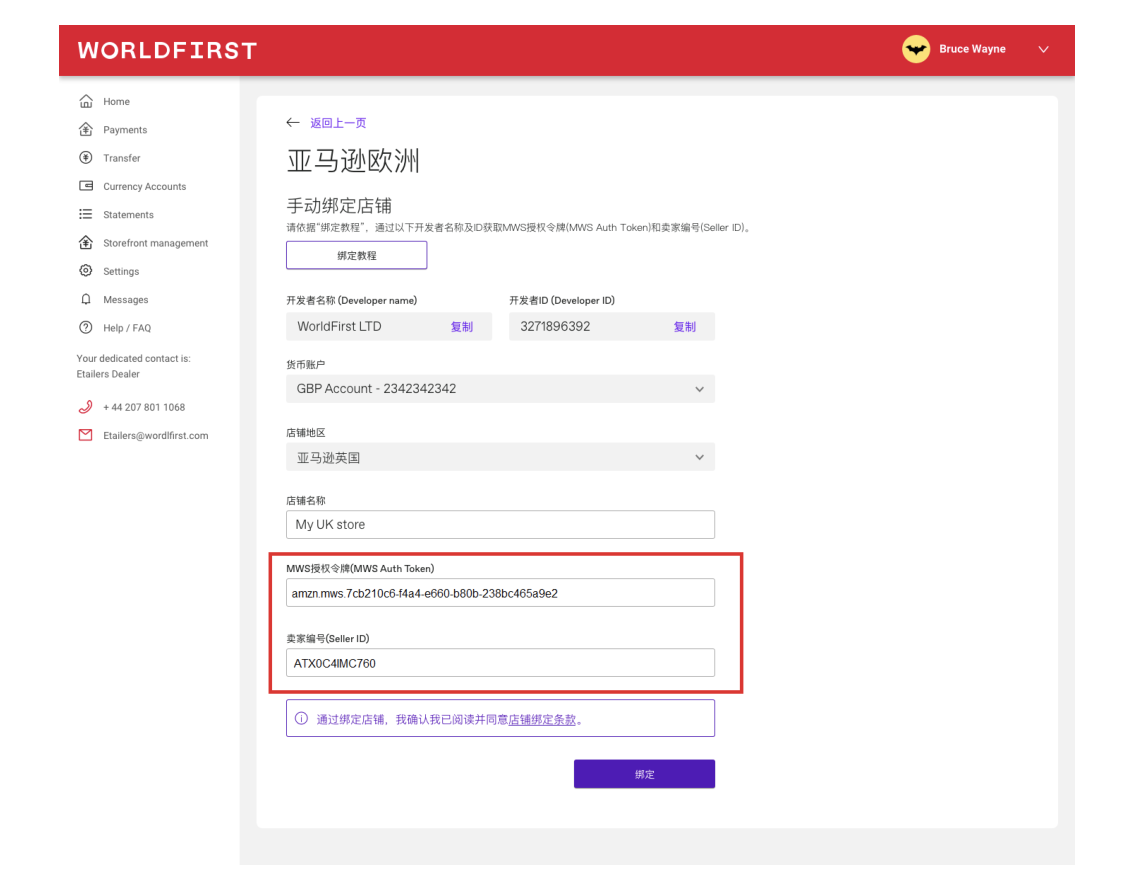Viewport: 1147px width, 893px height.
Task: Click the 店铺名称 field with My UK store
Action: tap(500, 524)
